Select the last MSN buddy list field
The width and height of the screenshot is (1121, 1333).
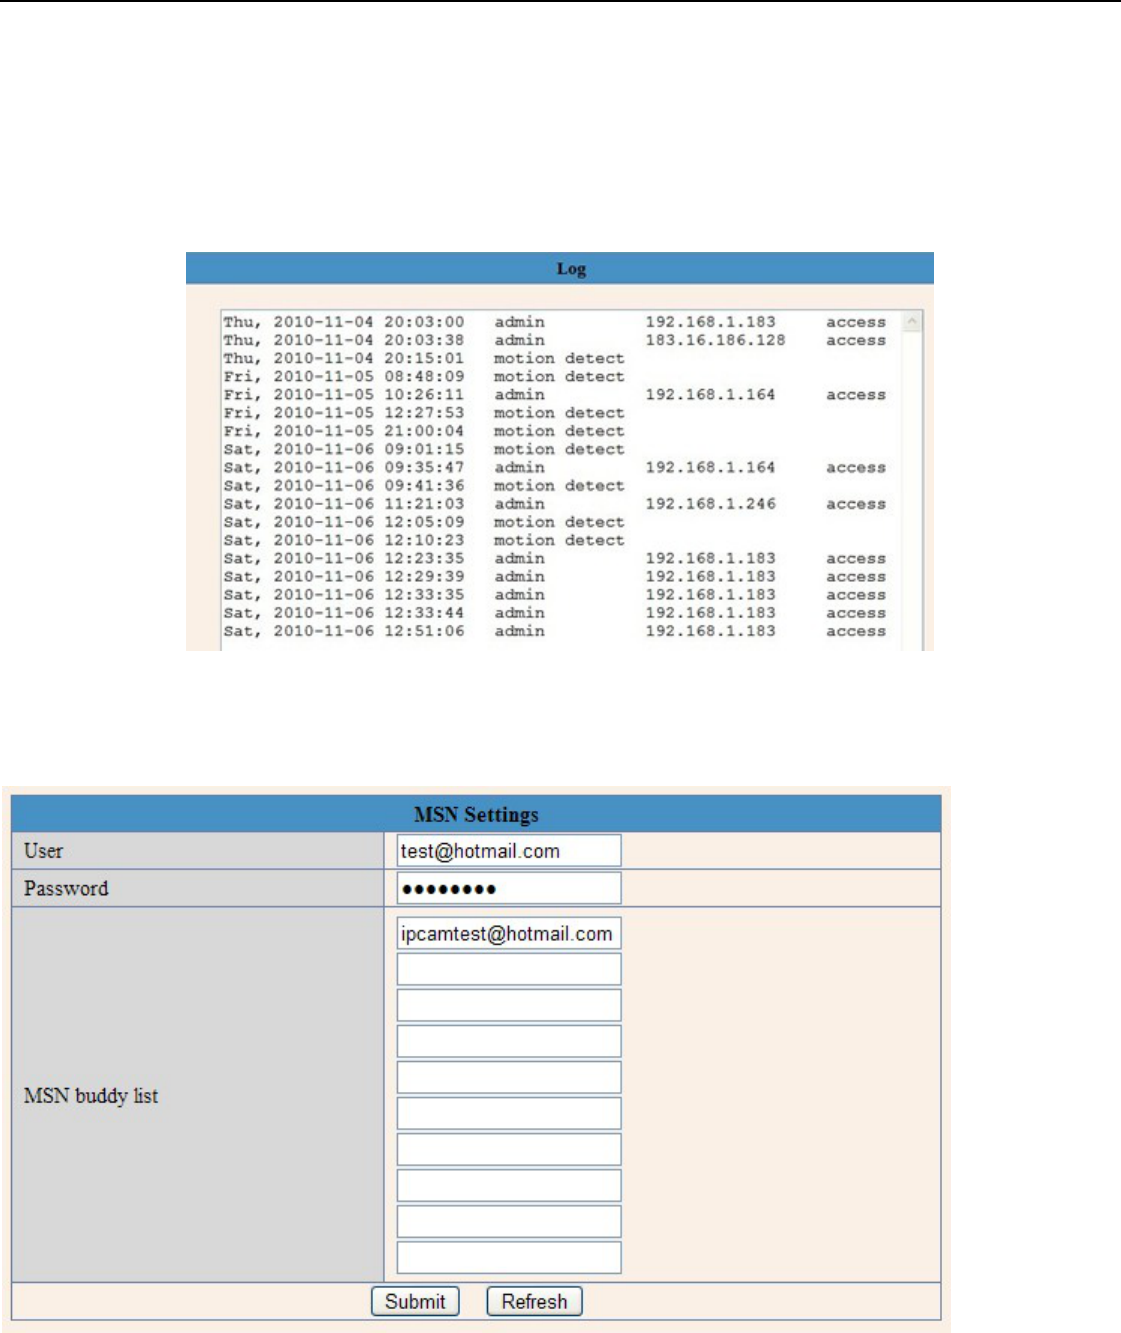pos(509,1257)
